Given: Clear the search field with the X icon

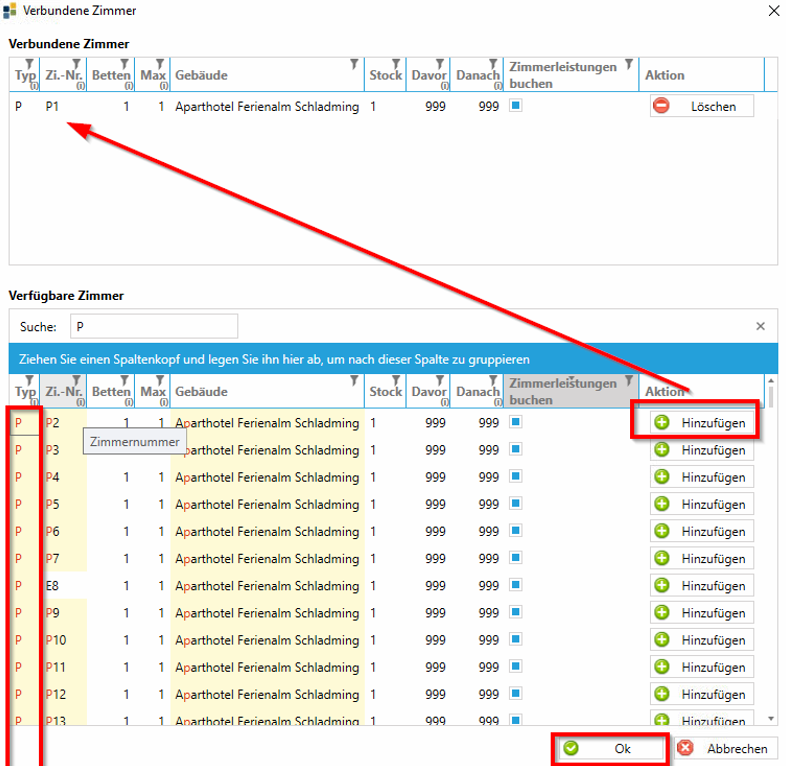Looking at the screenshot, I should click(760, 326).
